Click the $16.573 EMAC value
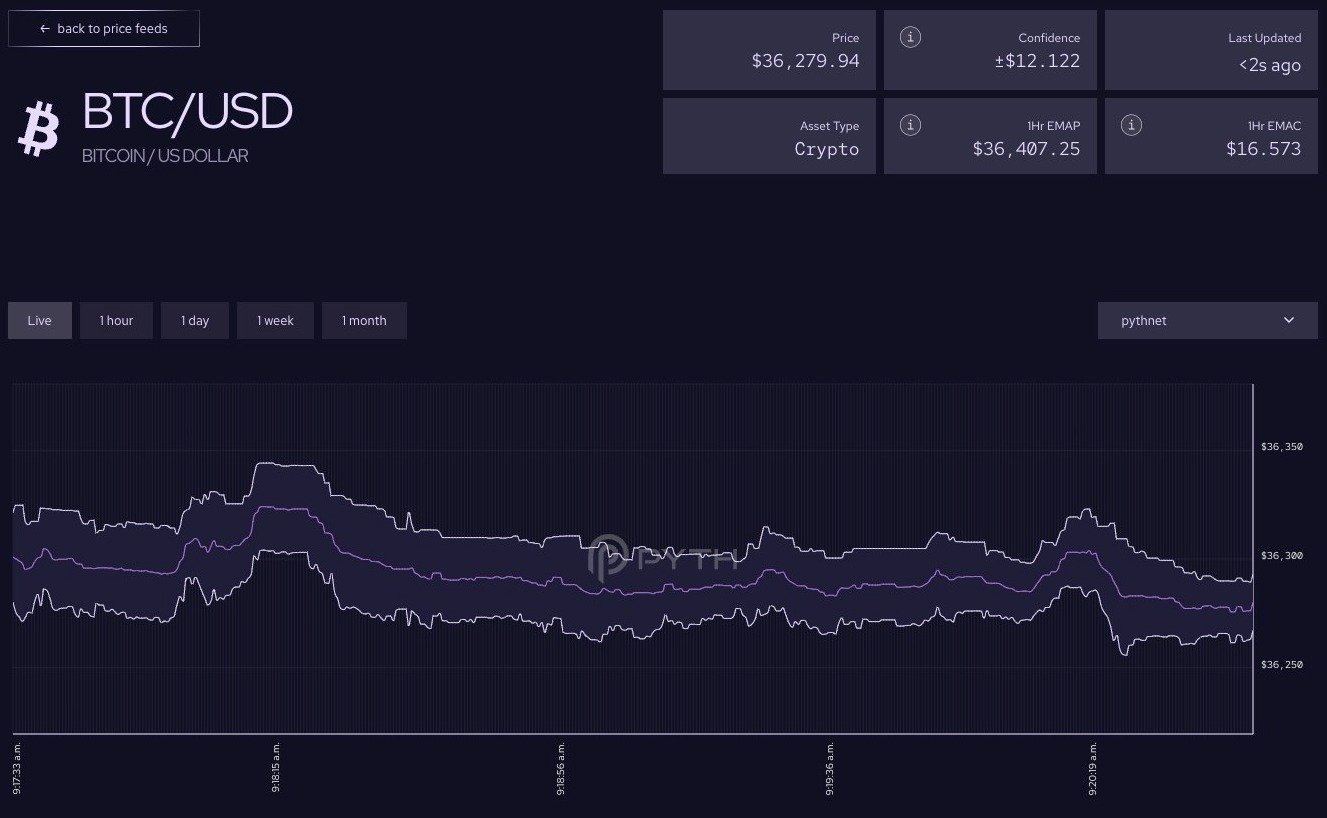This screenshot has height=818, width=1327. [1264, 149]
